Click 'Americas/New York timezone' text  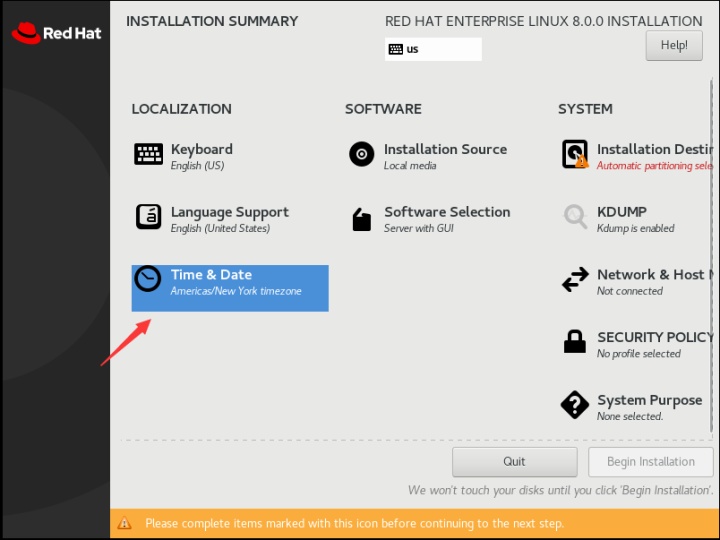click(236, 291)
